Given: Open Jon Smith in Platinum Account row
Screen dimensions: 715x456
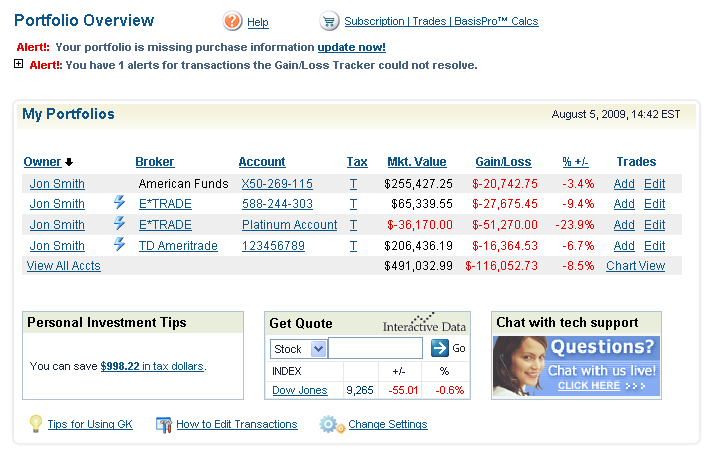Looking at the screenshot, I should coord(57,225).
